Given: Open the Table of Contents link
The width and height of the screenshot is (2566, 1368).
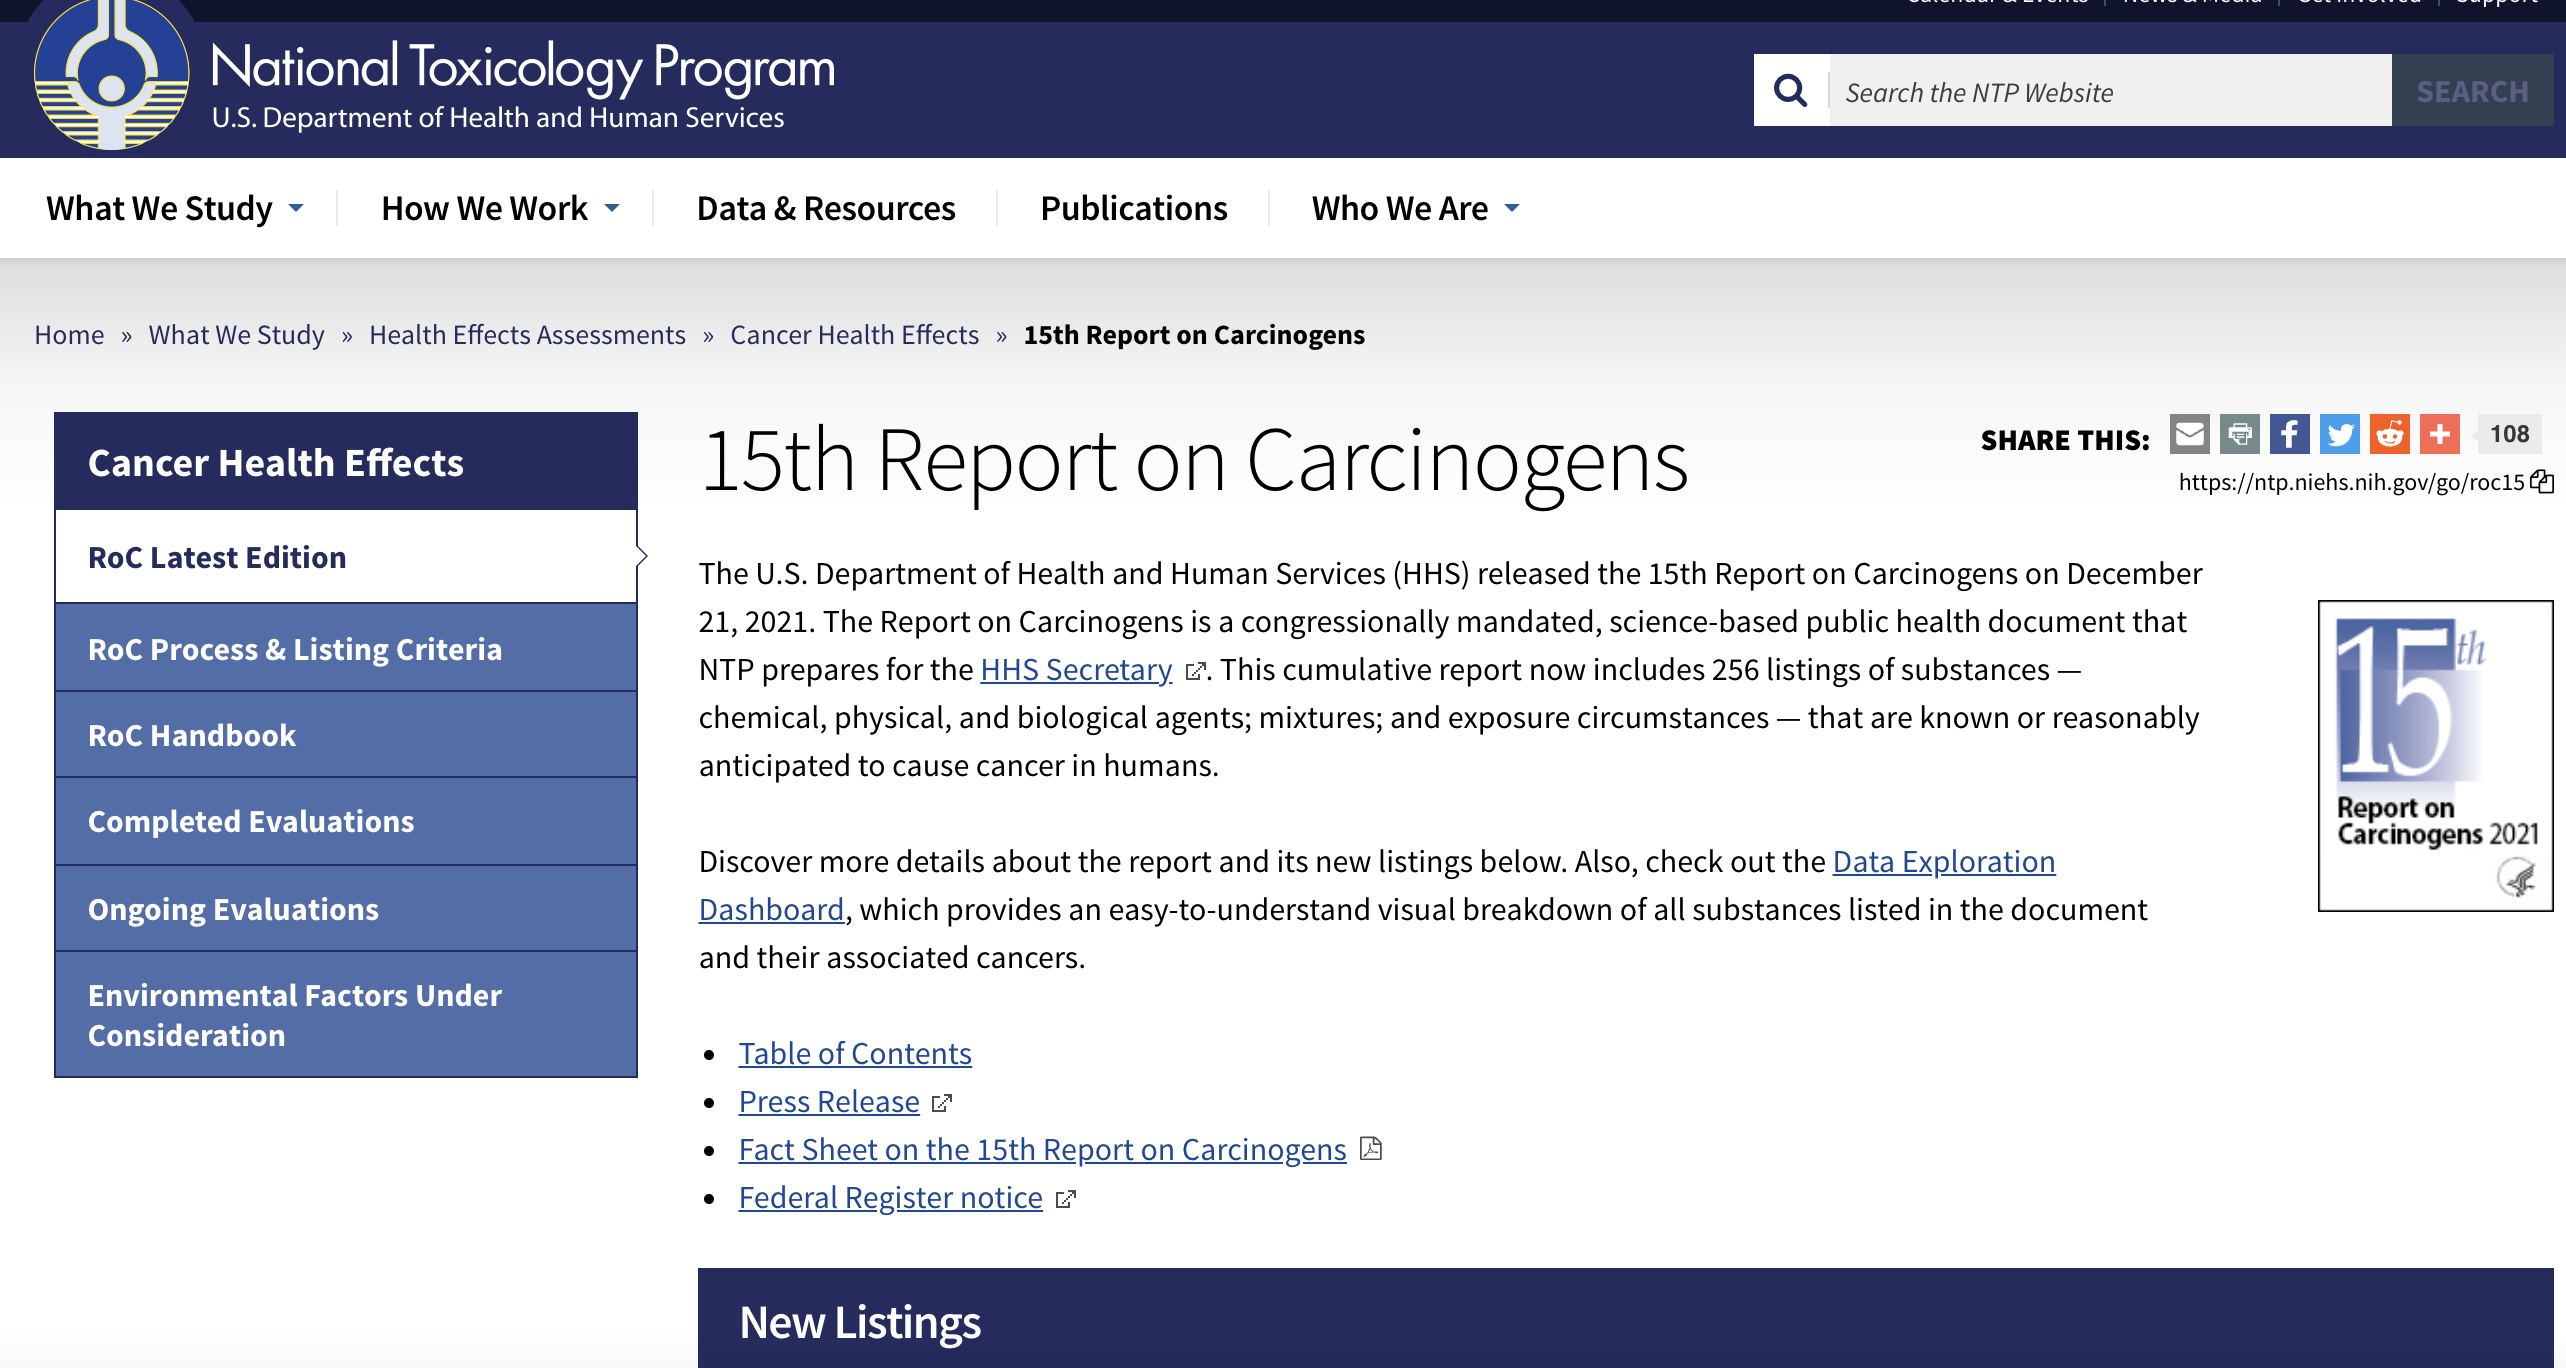Looking at the screenshot, I should pyautogui.click(x=855, y=1053).
